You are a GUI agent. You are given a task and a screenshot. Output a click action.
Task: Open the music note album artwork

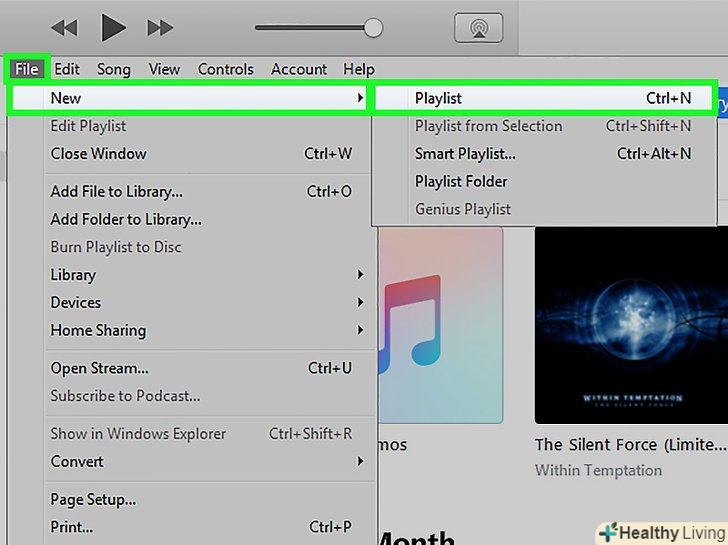point(440,325)
